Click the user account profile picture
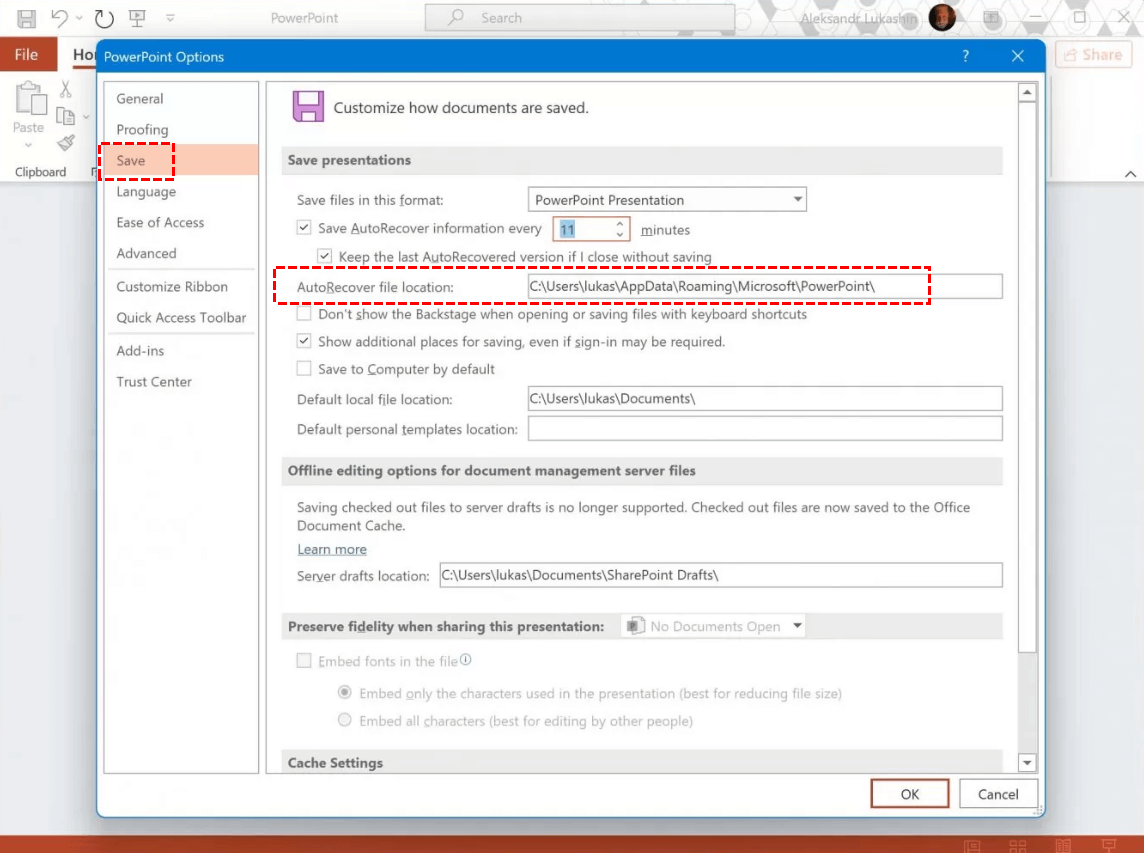 942,18
